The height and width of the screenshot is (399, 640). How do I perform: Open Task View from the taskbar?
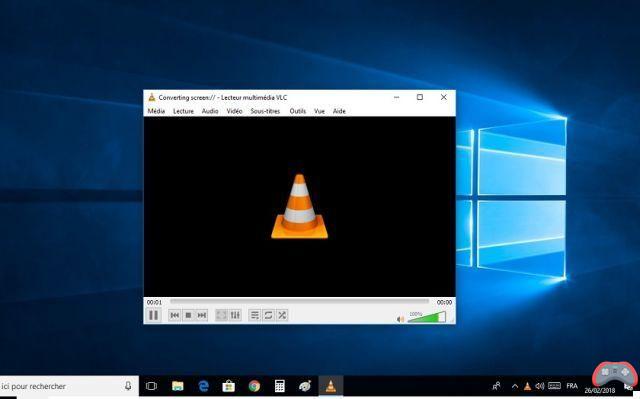pos(151,386)
